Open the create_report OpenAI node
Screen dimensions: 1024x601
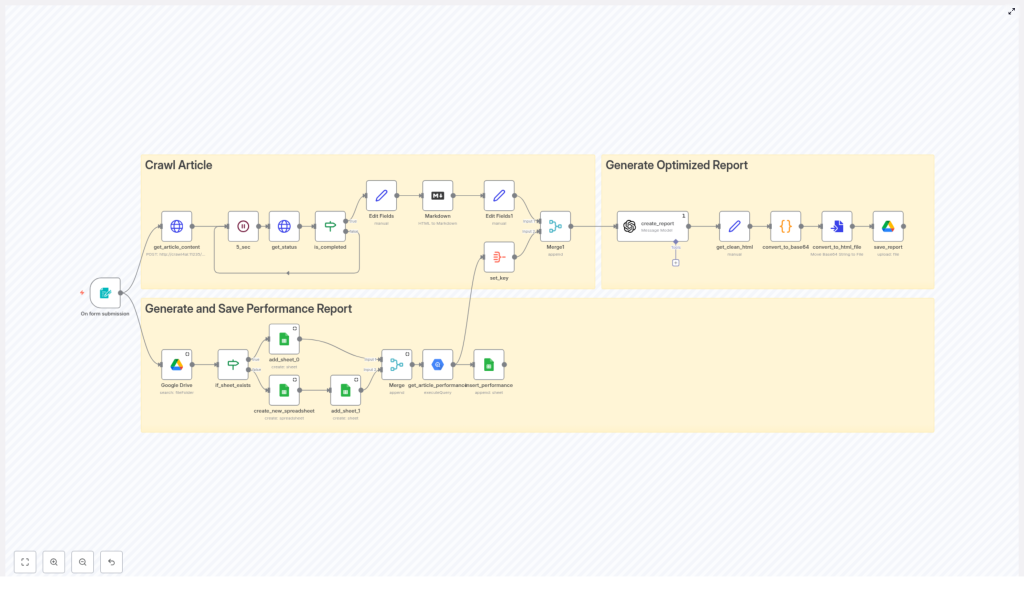(652, 226)
